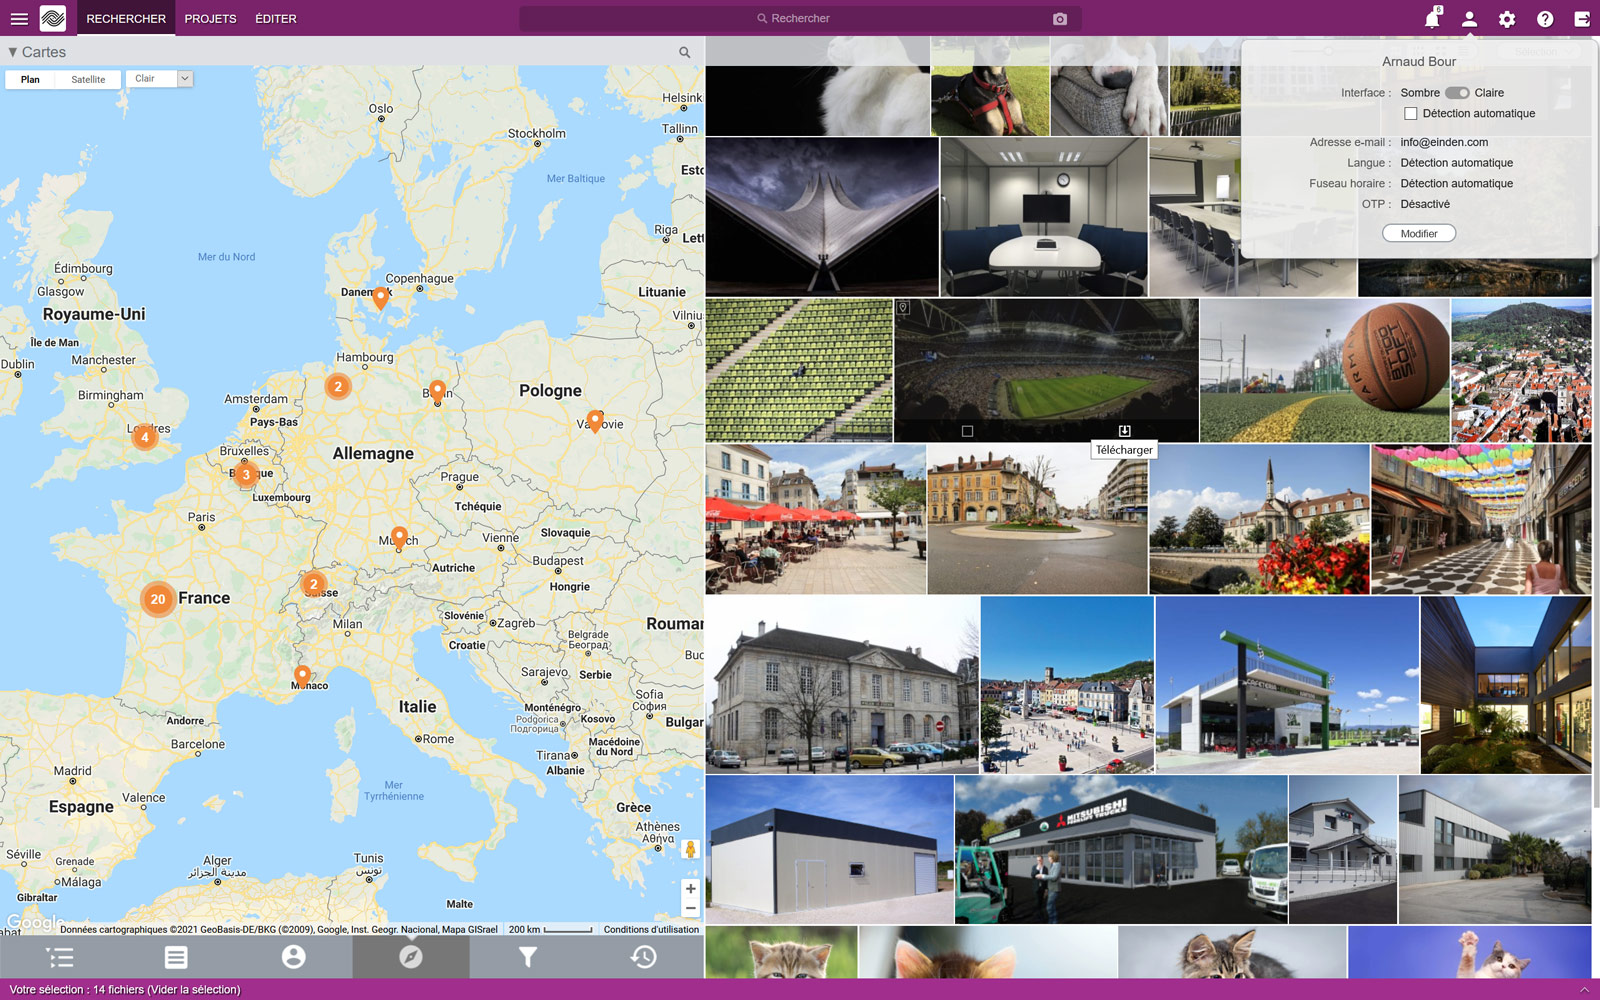Viewport: 1600px width, 1000px height.
Task: Select the compass map view in bottom toolbar
Action: click(x=410, y=956)
